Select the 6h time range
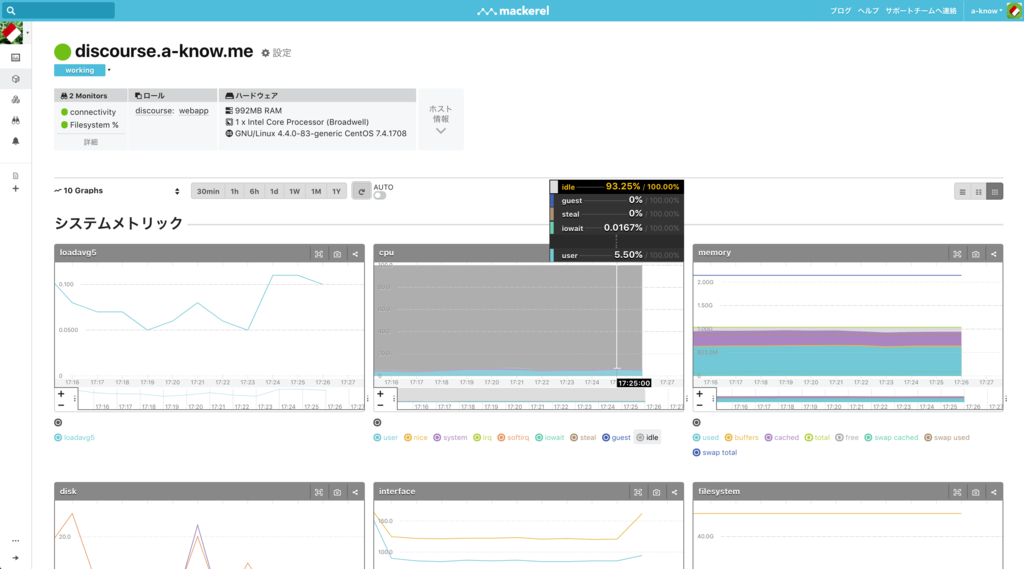1024x569 pixels. click(x=254, y=191)
